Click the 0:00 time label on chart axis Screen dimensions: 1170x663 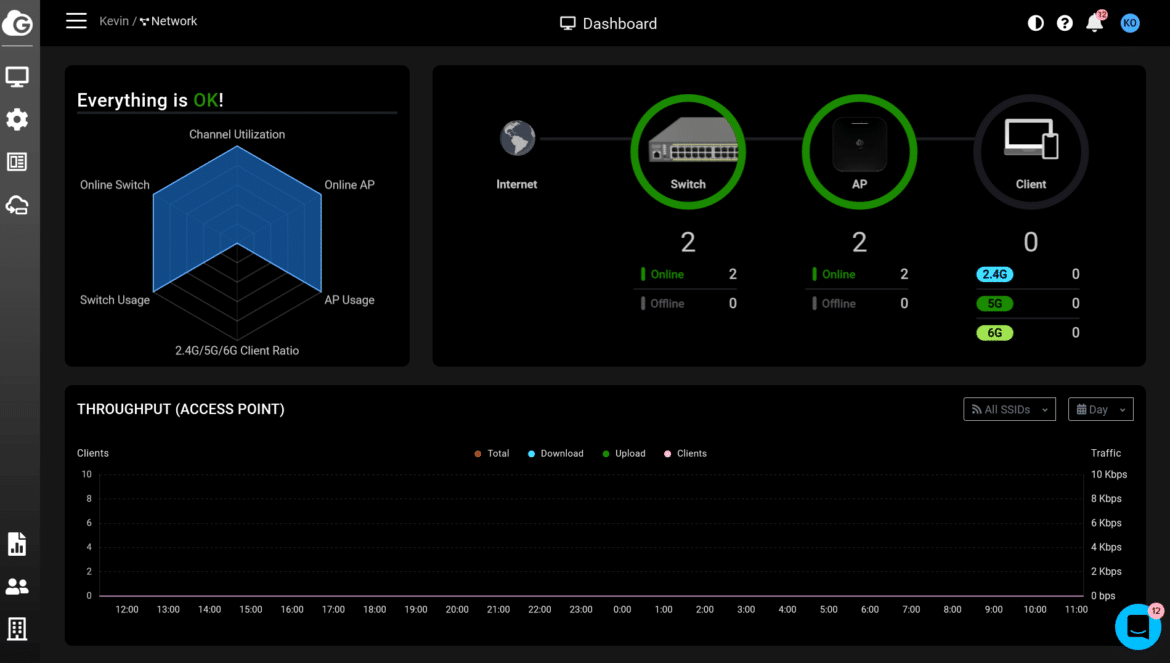pos(622,609)
